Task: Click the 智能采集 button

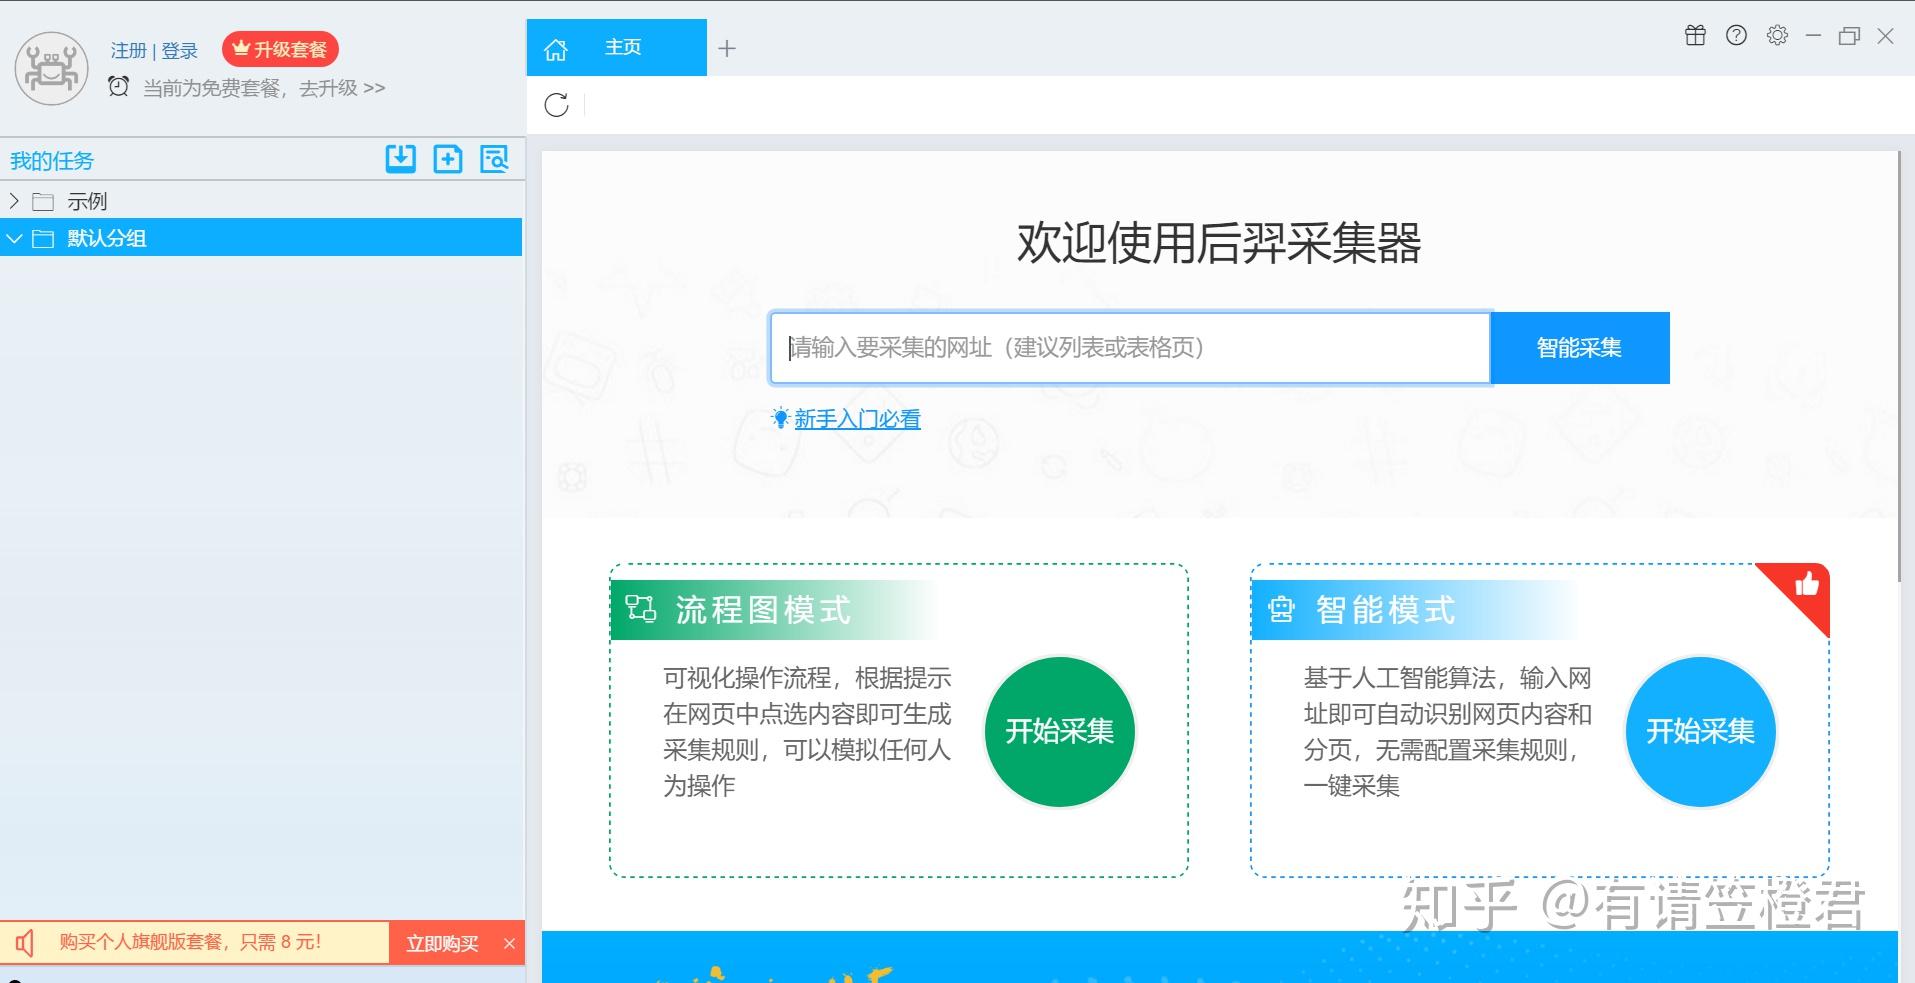Action: point(1579,348)
